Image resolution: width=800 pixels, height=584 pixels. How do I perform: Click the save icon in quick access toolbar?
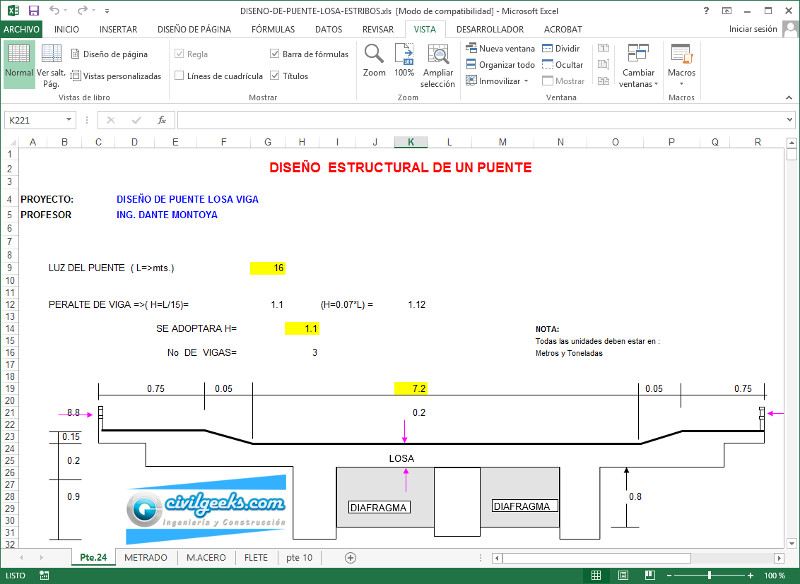pyautogui.click(x=31, y=10)
